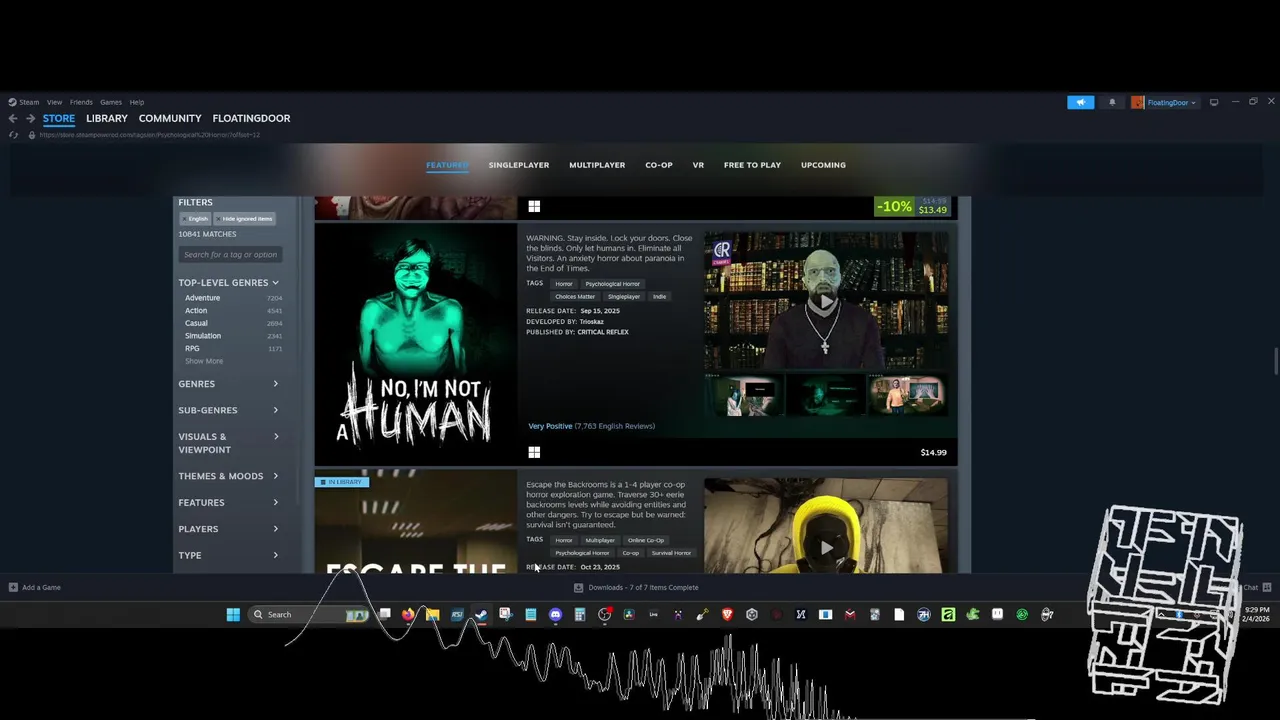Screen dimensions: 1280x720
Task: Switch to Big Picture mode icon
Action: coord(1214,102)
